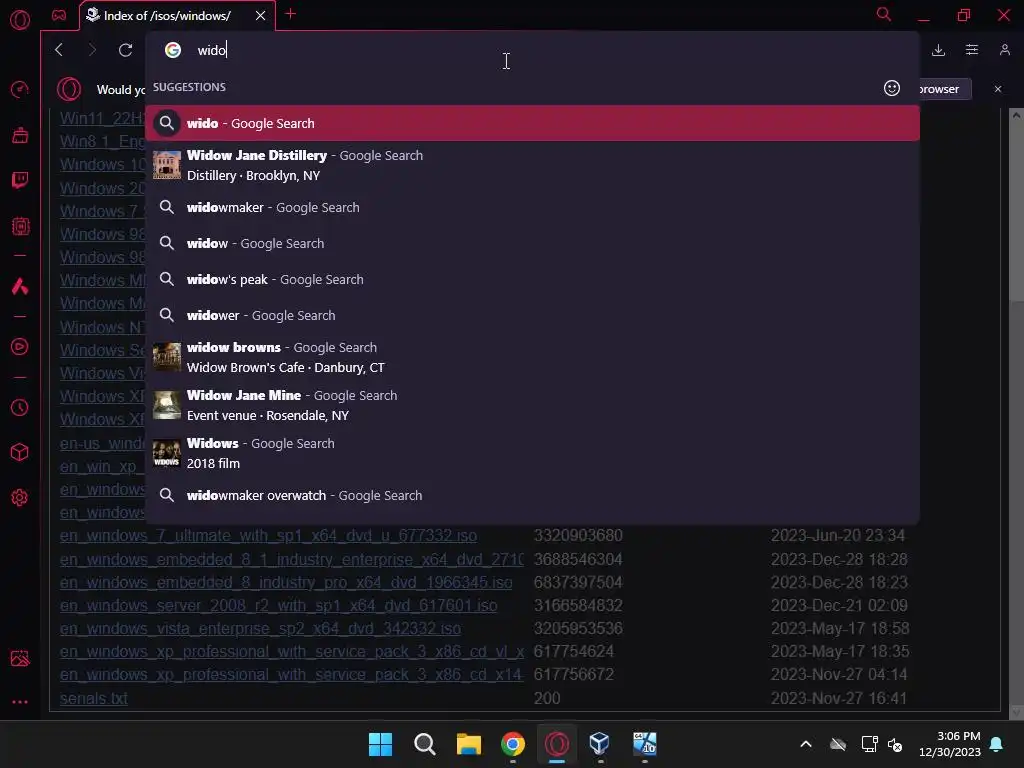Screen dimensions: 1024x768
Task: Dismiss the default browser prompt bar
Action: (997, 89)
